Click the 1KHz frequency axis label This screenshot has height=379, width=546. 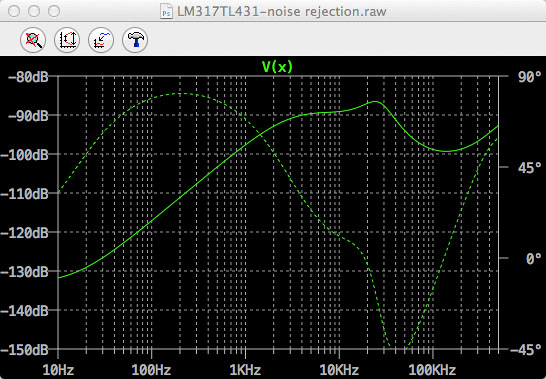245,370
